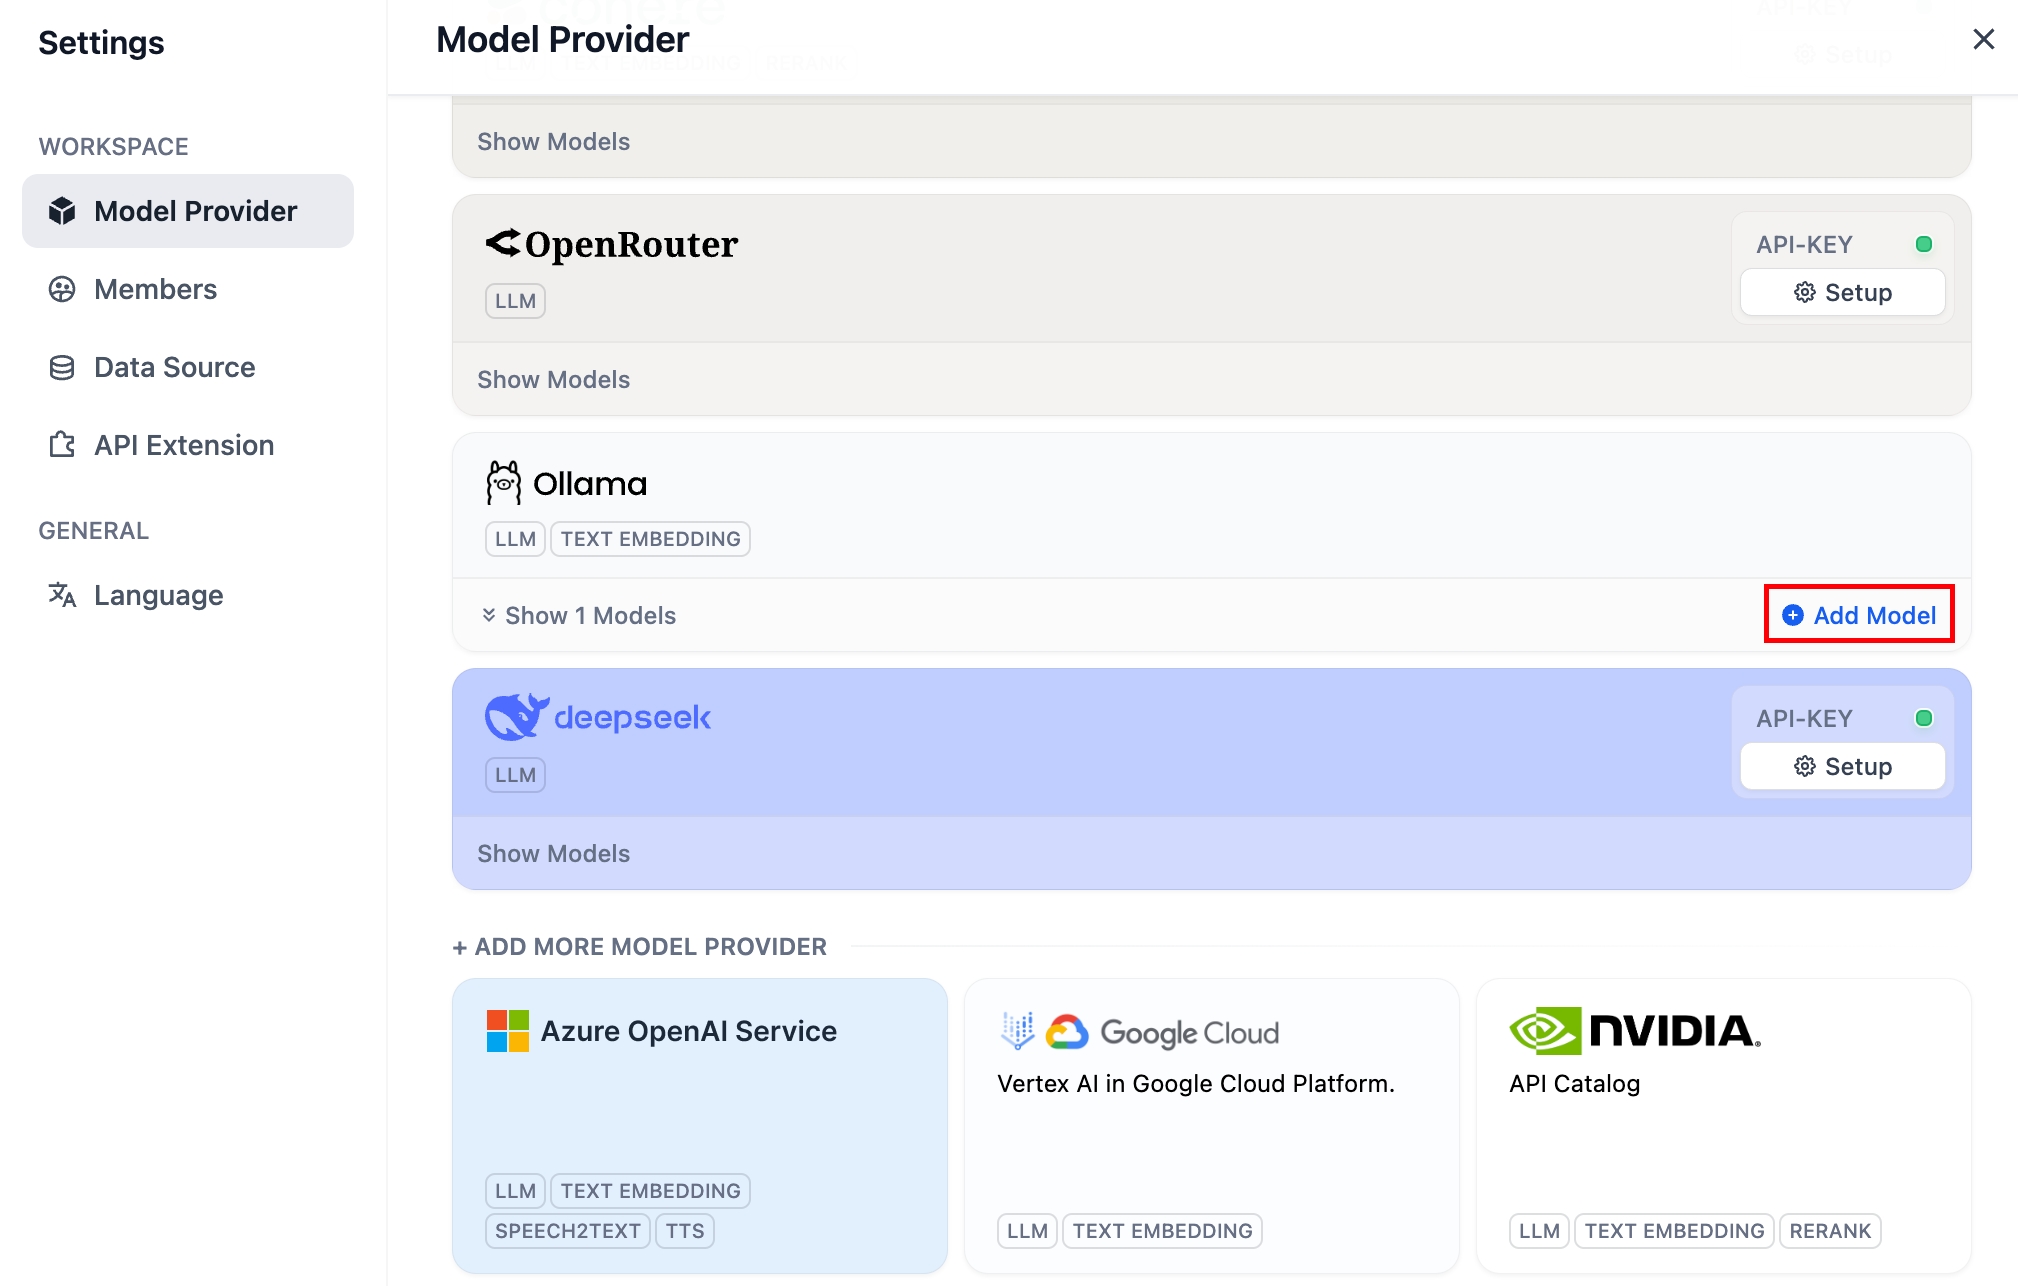Open Setup for the OpenRouter provider
The image size is (2018, 1286).
pyautogui.click(x=1842, y=292)
